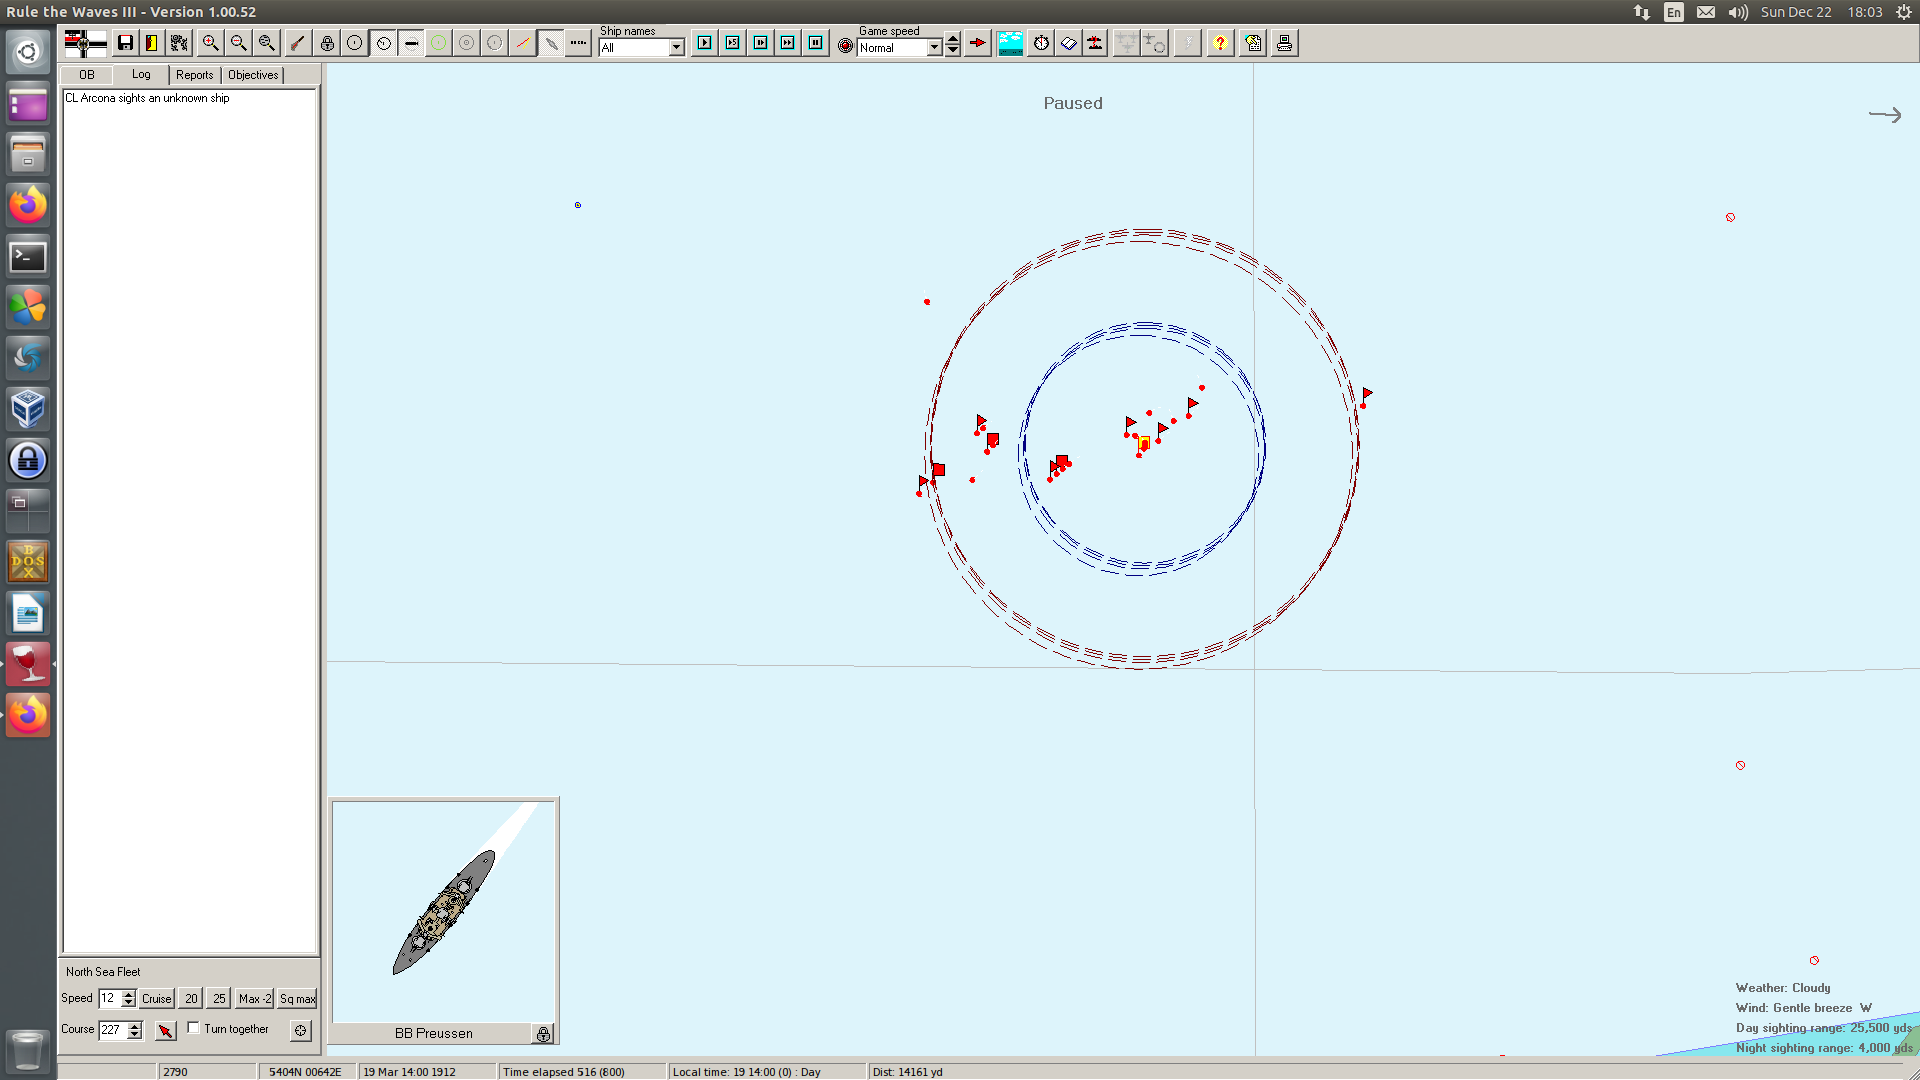This screenshot has height=1080, width=1920.
Task: Save the game with the floppy disk icon
Action: point(125,43)
